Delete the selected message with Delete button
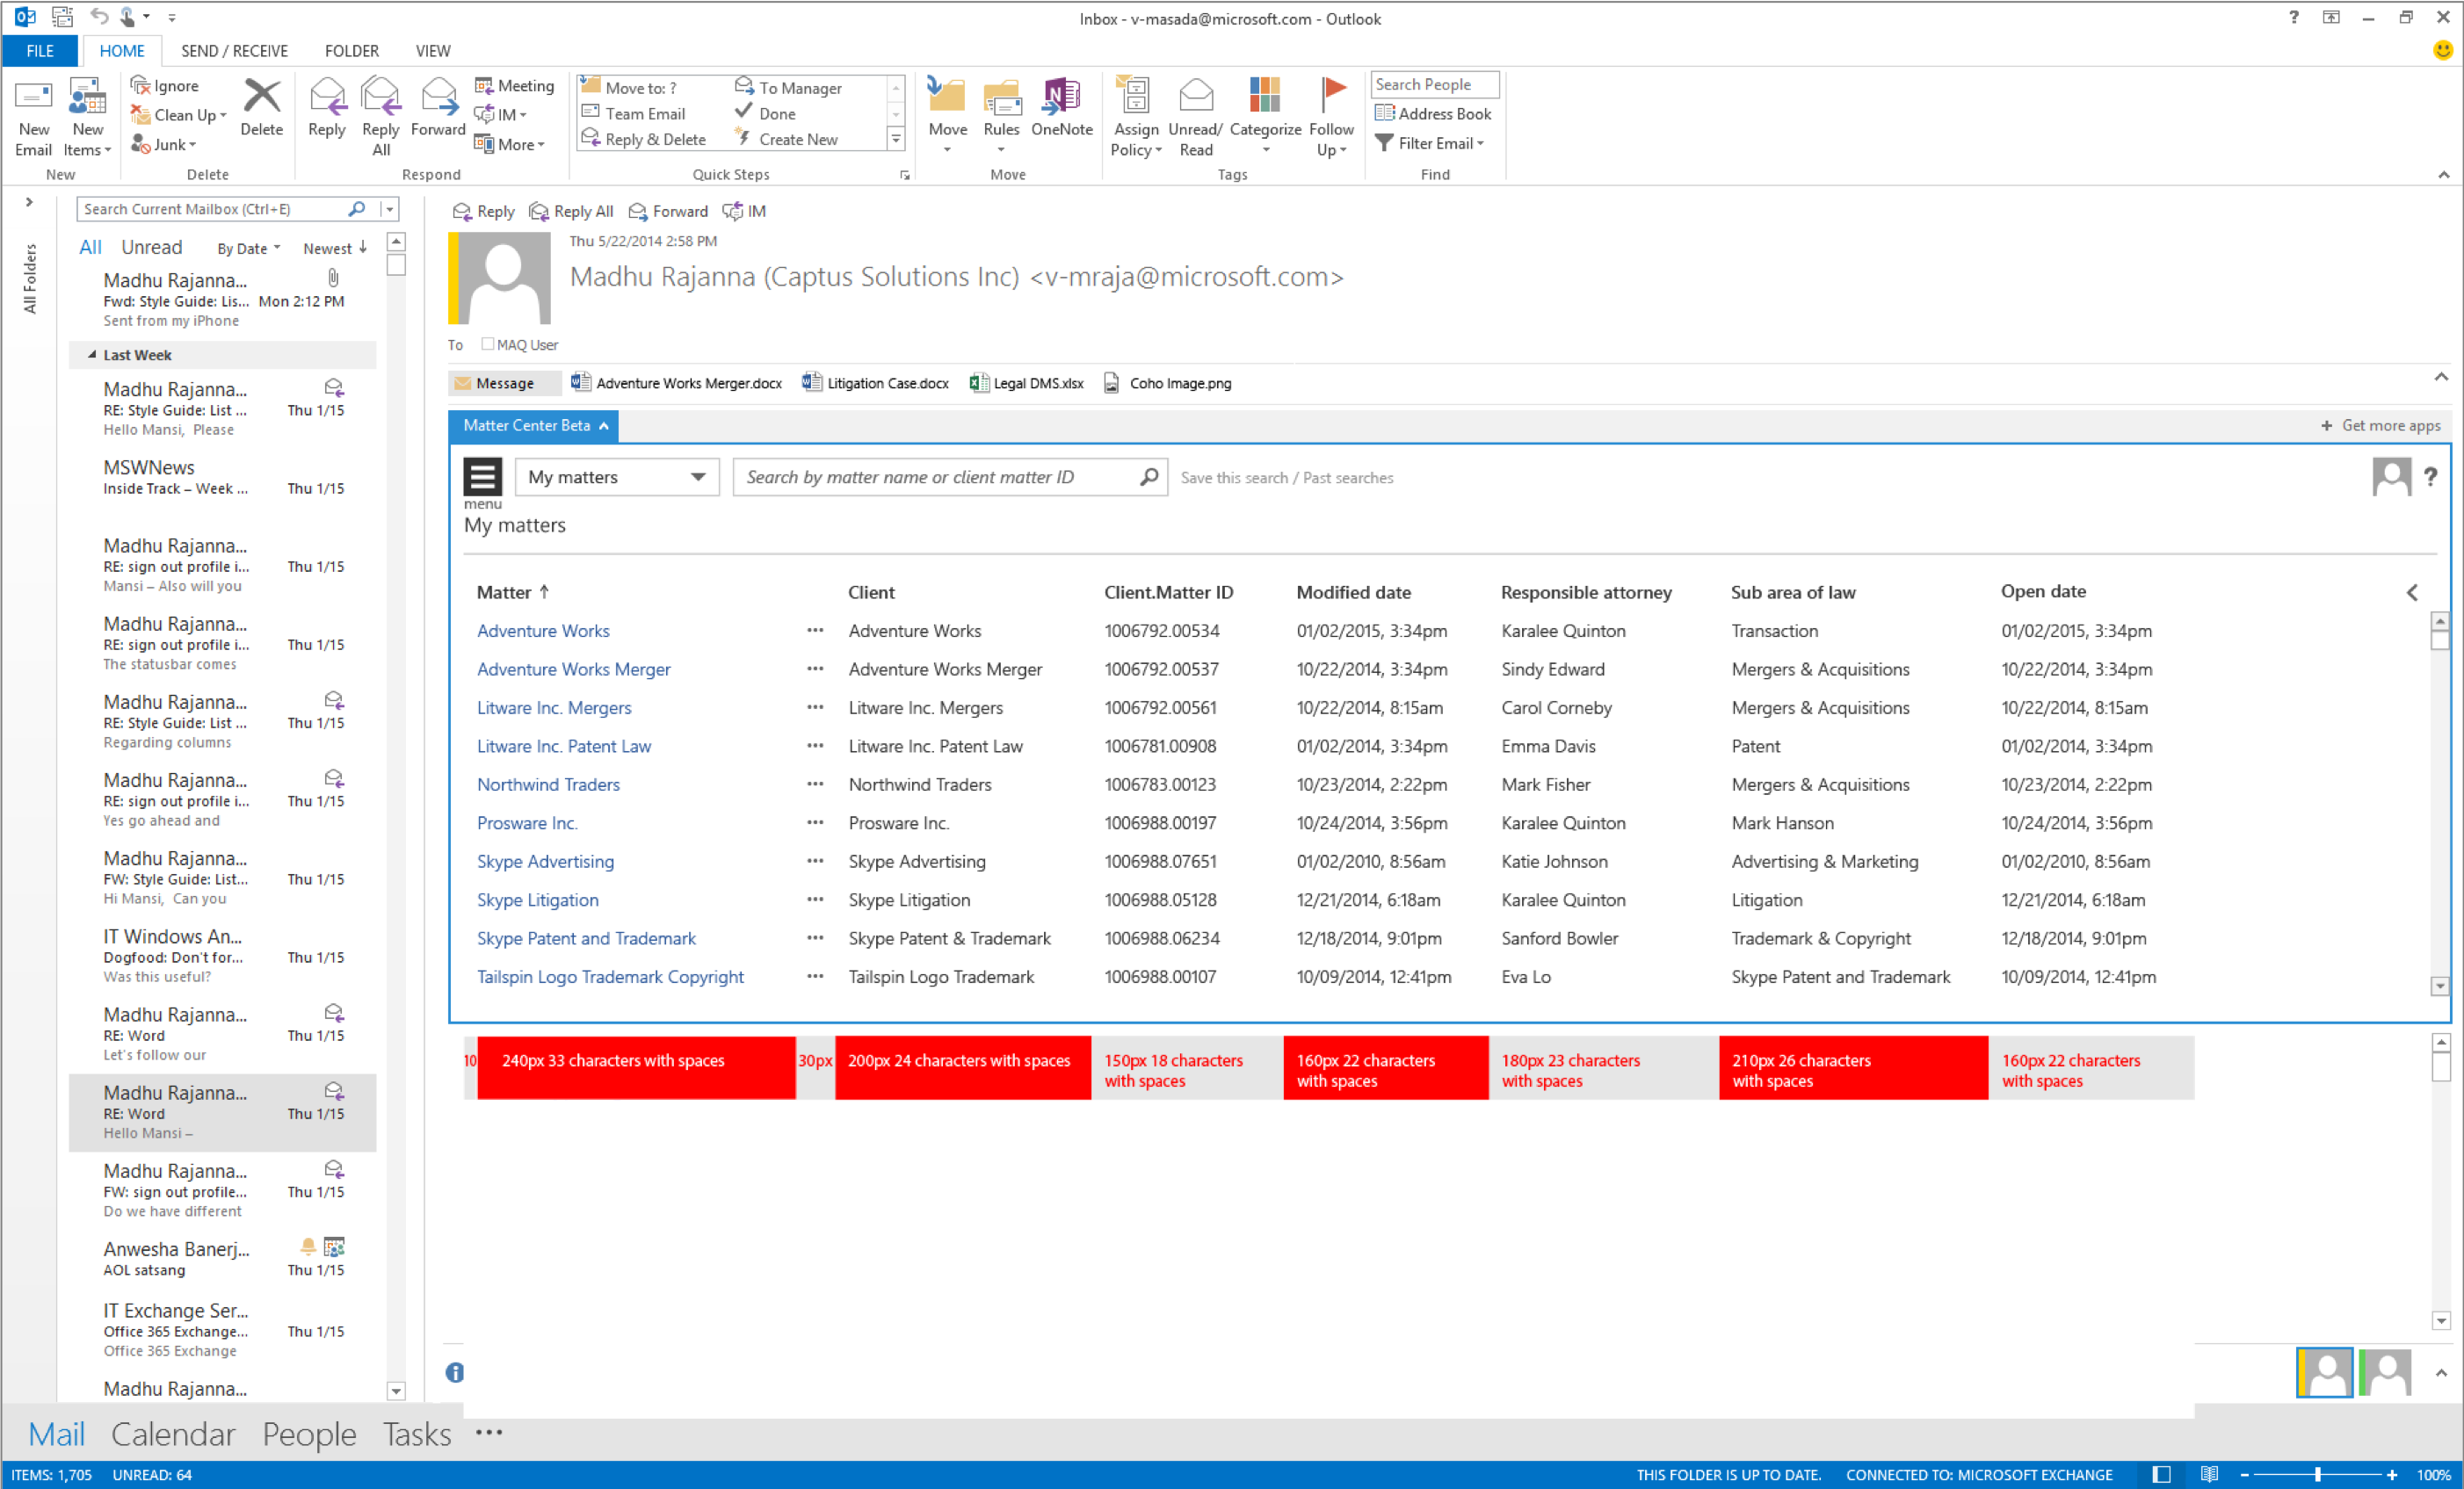This screenshot has width=2464, height=1489. [x=262, y=108]
